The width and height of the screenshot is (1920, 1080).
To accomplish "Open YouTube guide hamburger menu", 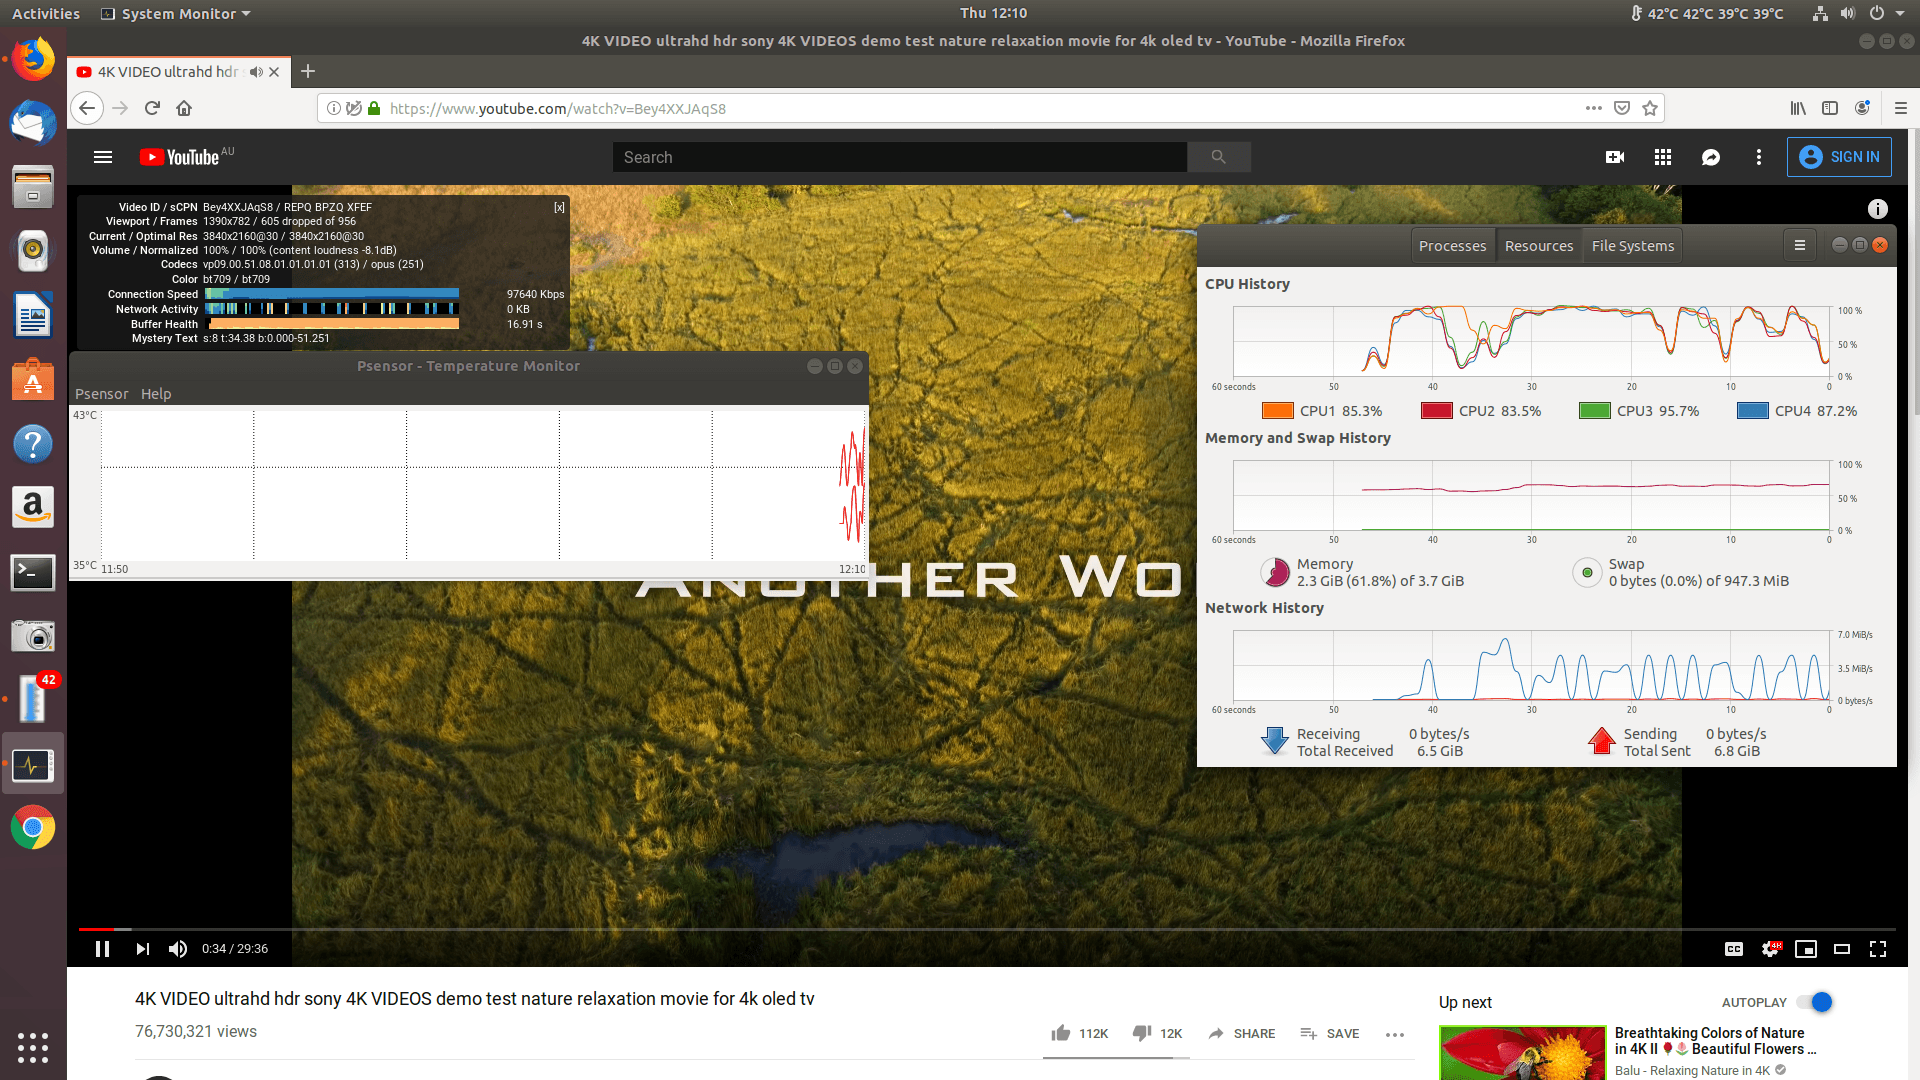I will click(103, 157).
